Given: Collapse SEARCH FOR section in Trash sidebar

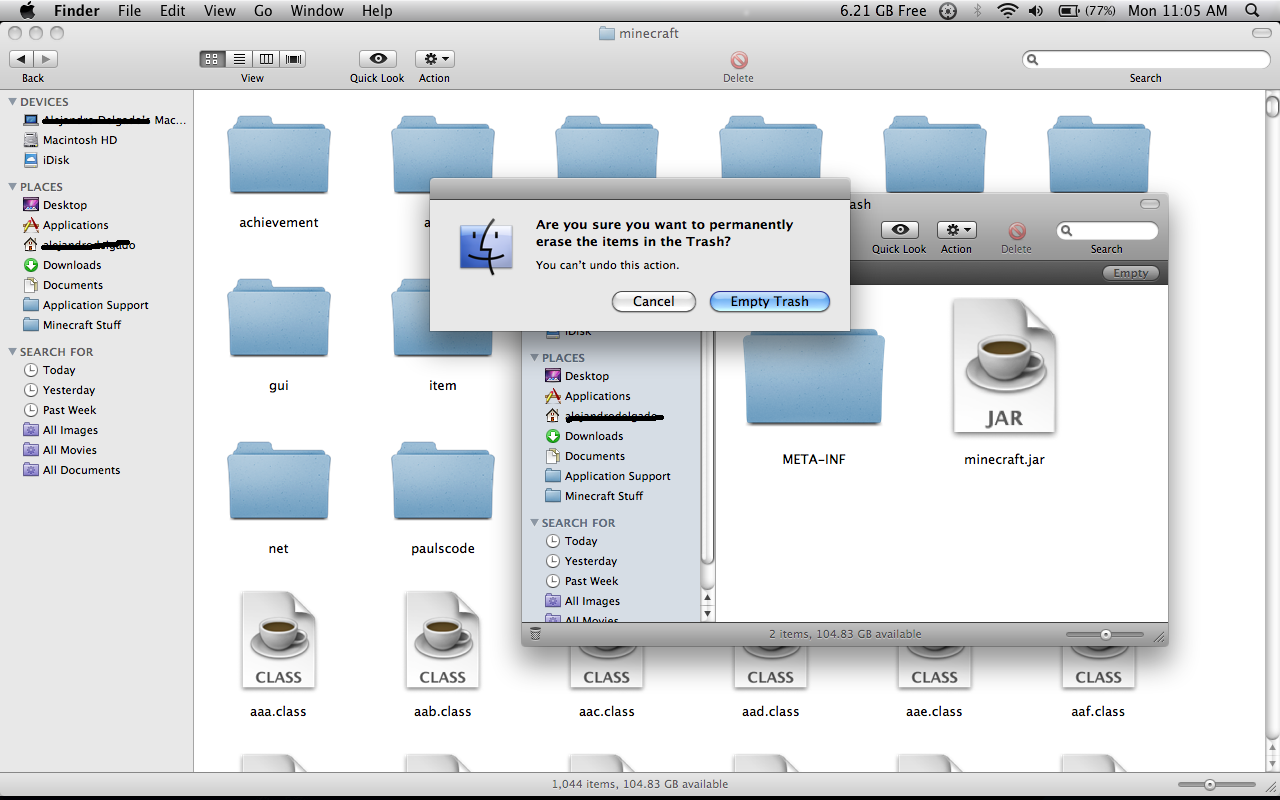Looking at the screenshot, I should click(534, 523).
